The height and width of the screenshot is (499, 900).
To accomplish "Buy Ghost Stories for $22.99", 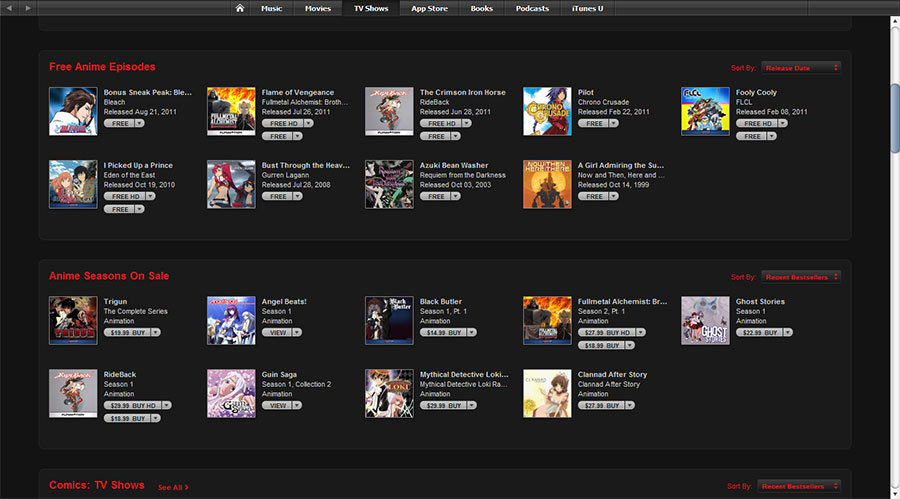I will click(x=759, y=332).
